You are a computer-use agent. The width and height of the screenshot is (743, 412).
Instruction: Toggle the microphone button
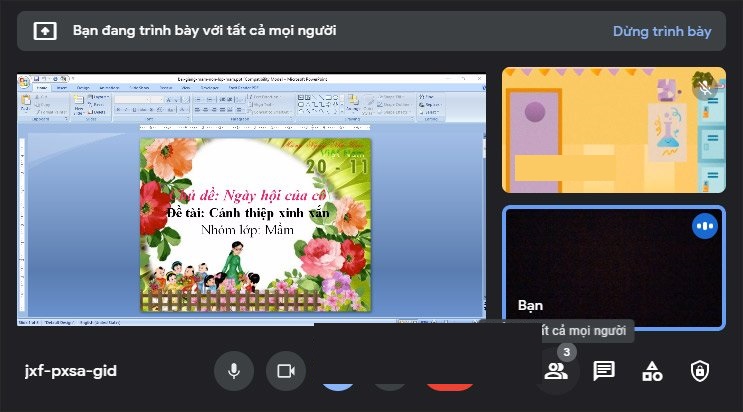click(x=234, y=371)
